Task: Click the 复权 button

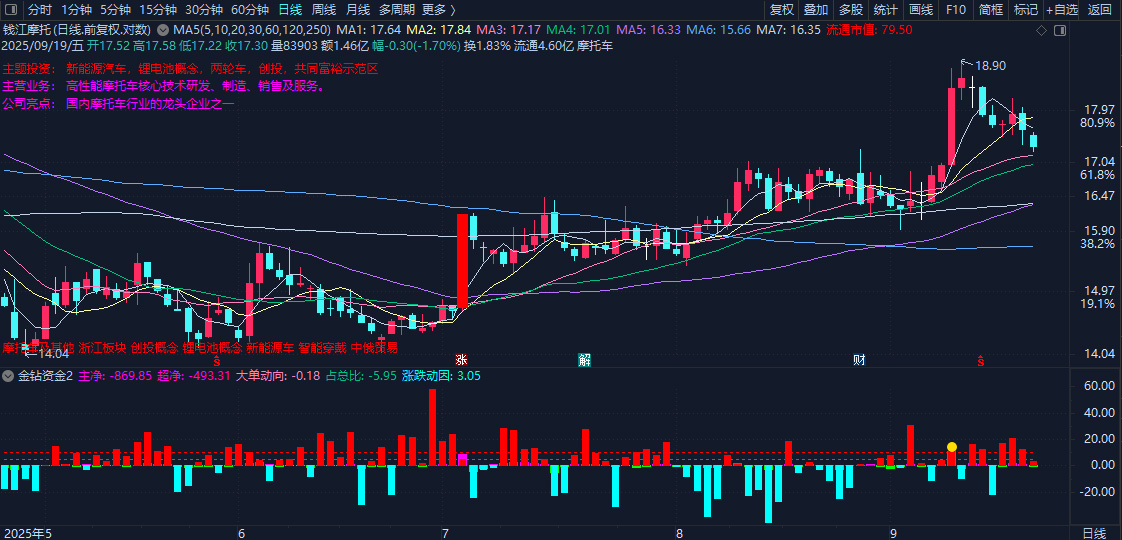Action: 781,10
